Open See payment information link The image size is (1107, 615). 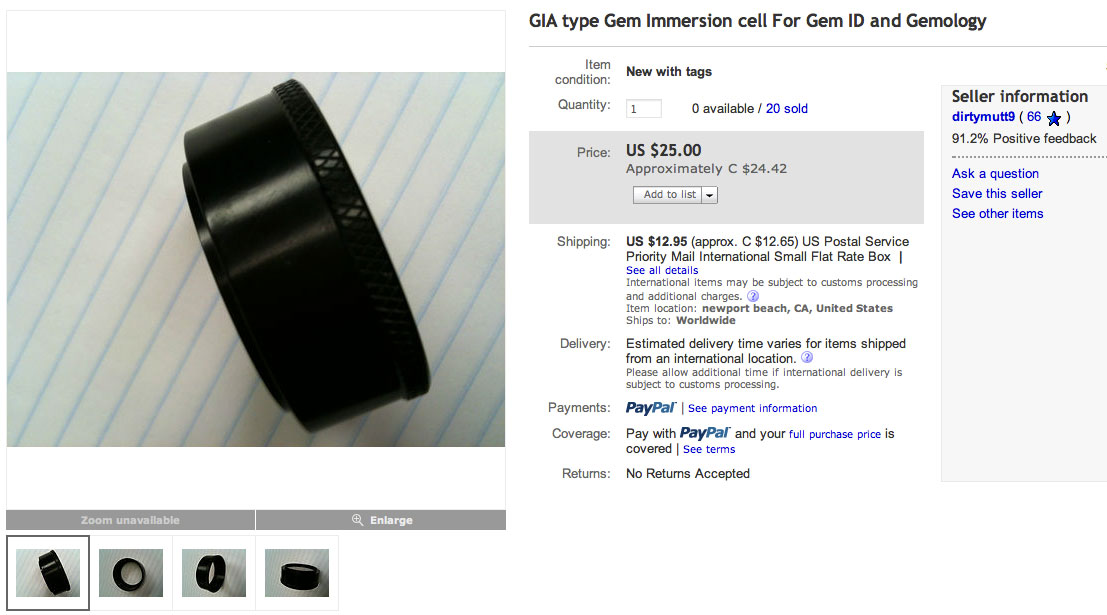(752, 408)
